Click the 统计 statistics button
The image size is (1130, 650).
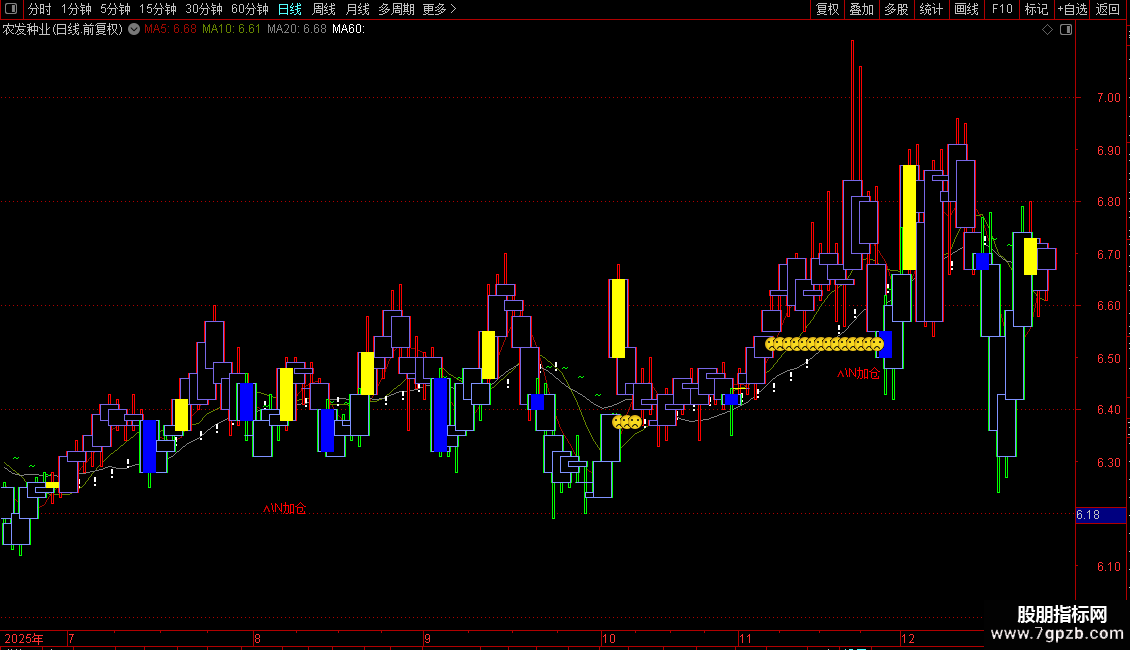point(931,9)
